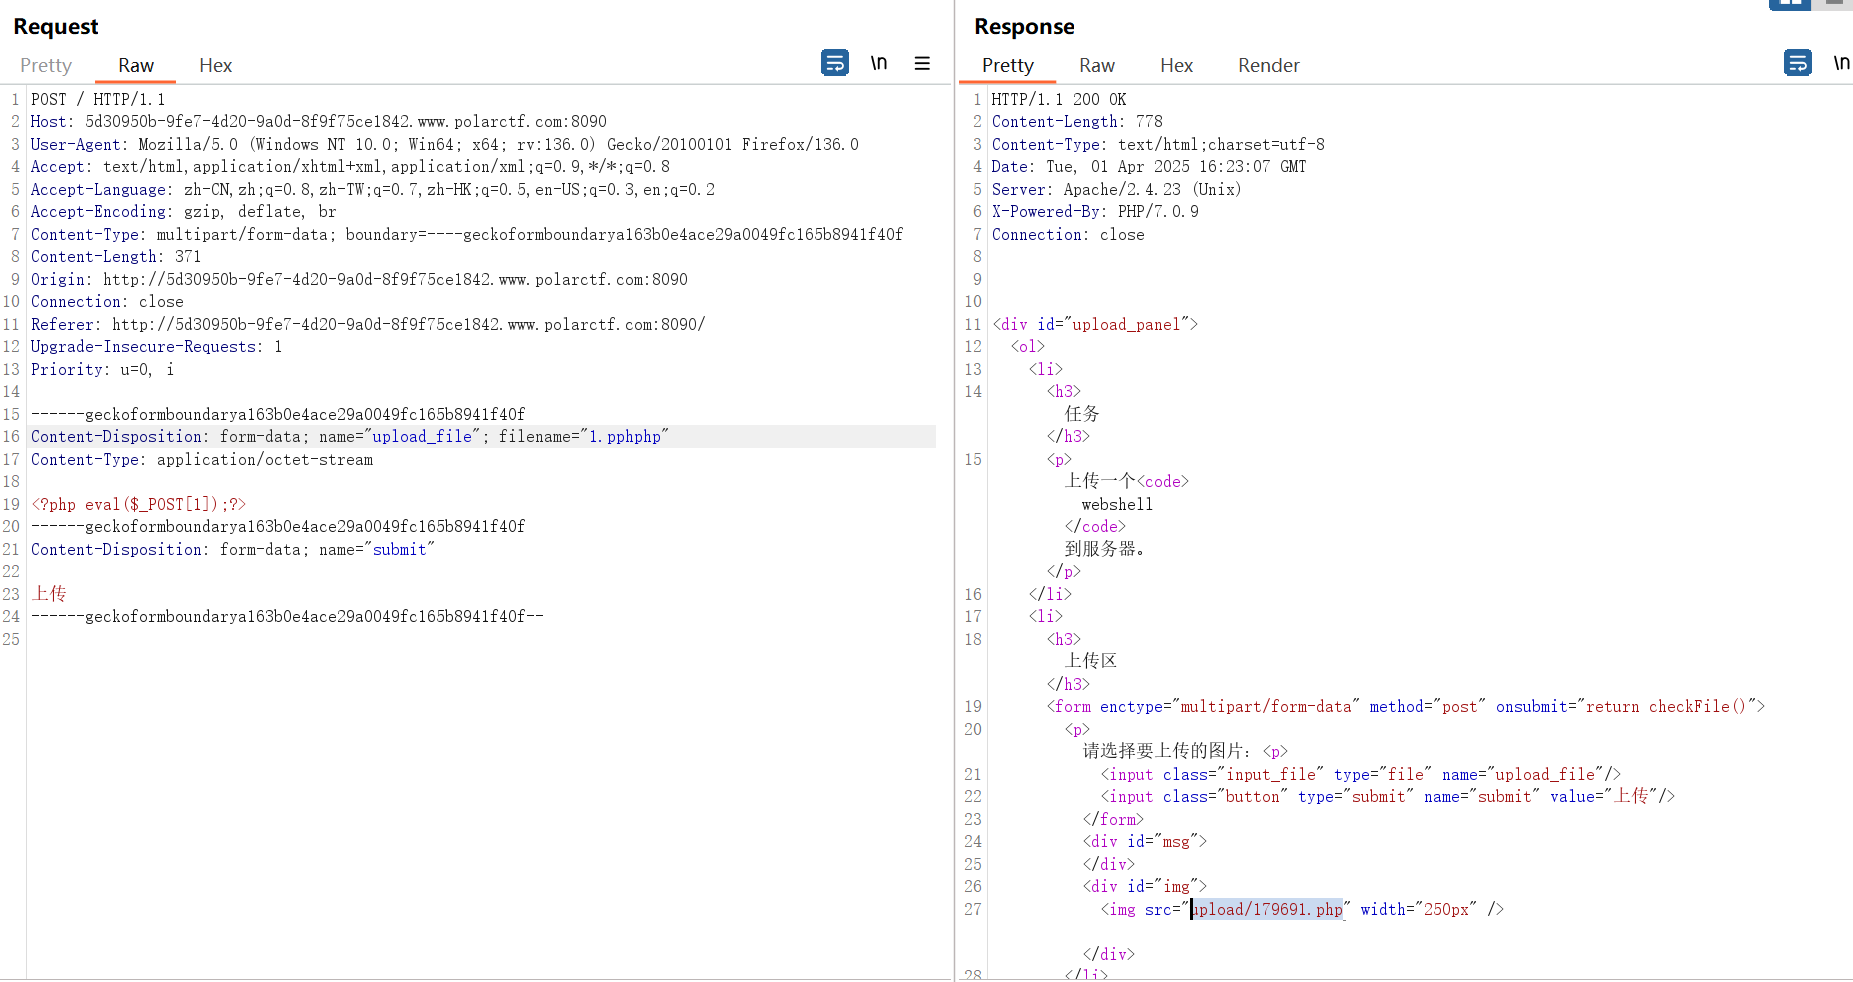Click the Upgrade-Insecure-Requests header

click(x=157, y=347)
